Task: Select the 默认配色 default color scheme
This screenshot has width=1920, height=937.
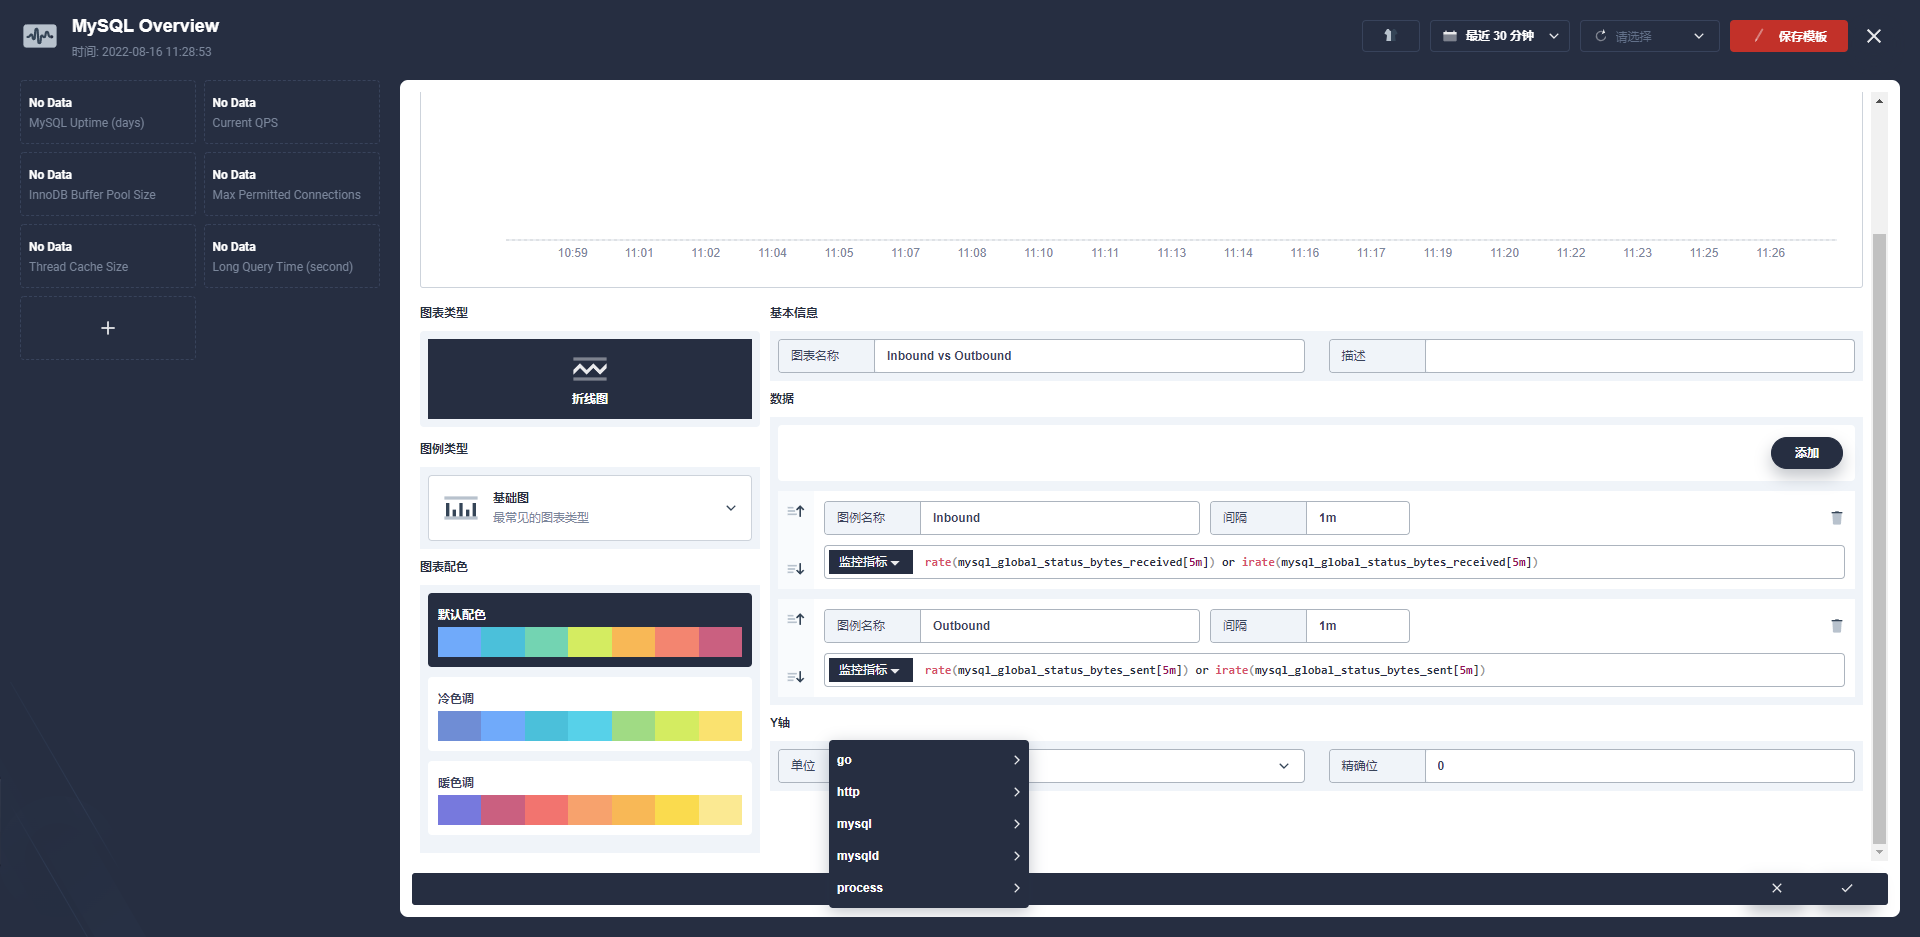Action: [590, 630]
